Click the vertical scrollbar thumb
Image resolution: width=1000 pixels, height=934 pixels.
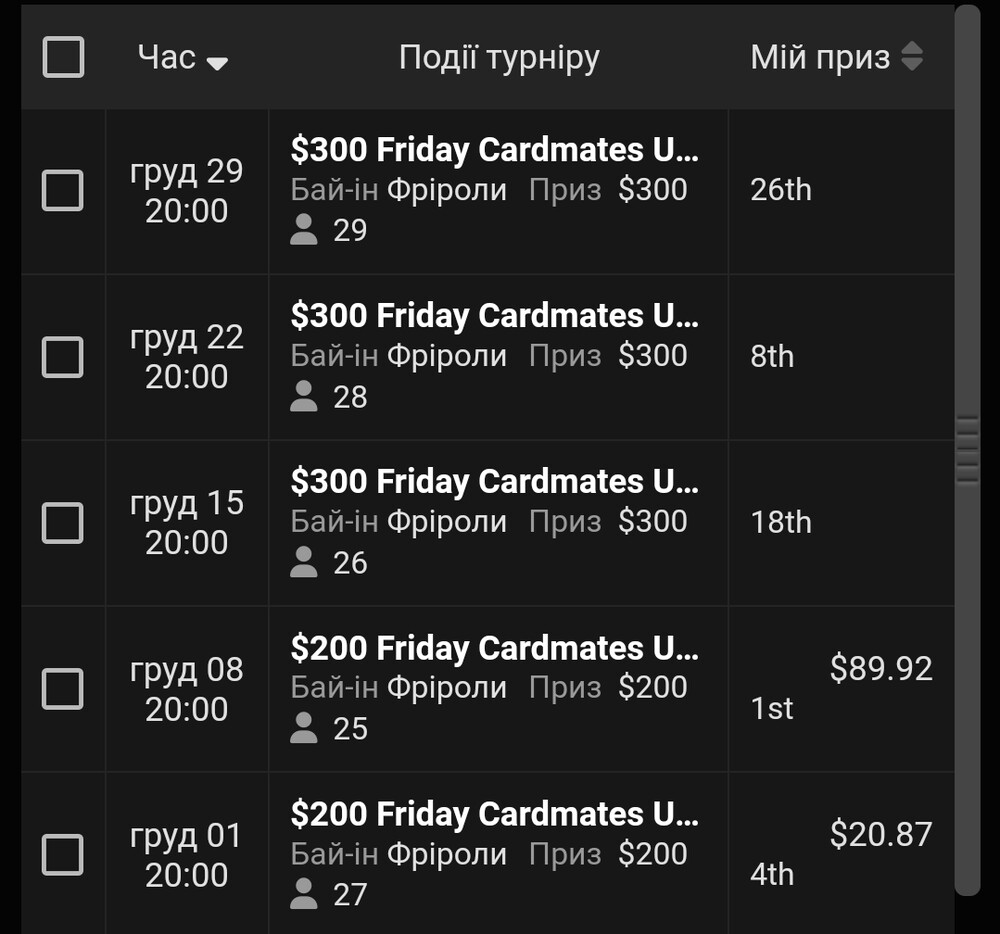coord(967,450)
